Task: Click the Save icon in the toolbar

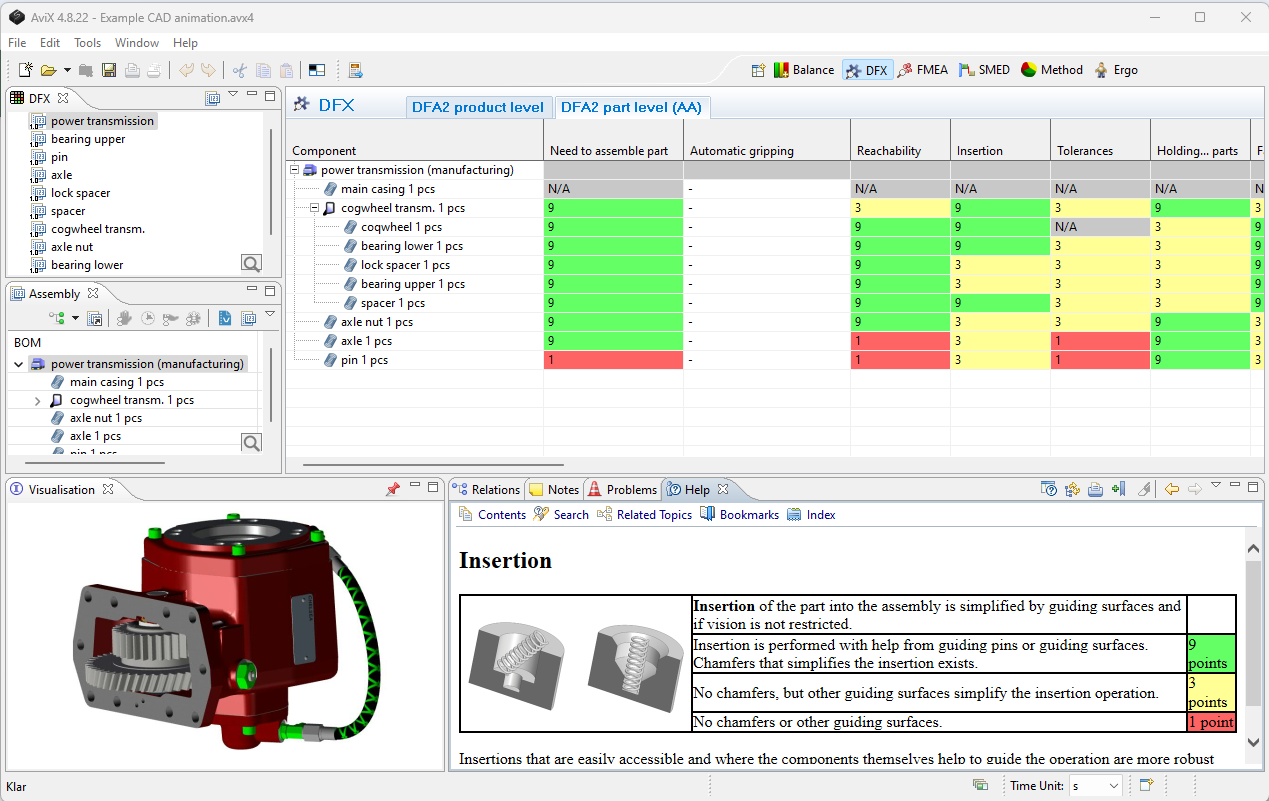Action: point(109,70)
